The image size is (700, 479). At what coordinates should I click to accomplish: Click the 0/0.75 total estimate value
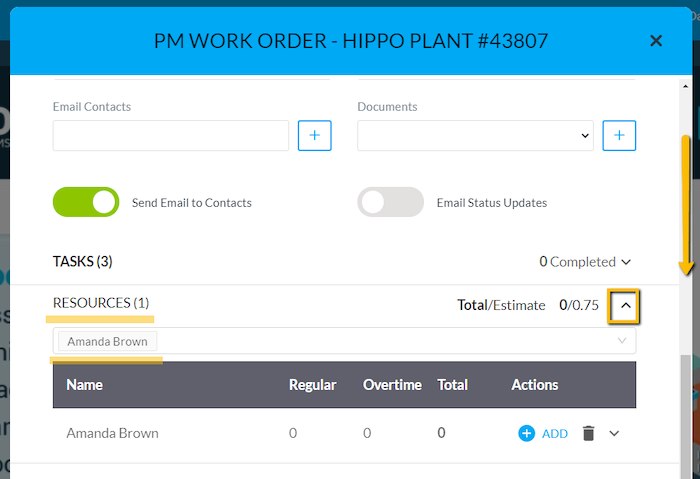pos(579,305)
